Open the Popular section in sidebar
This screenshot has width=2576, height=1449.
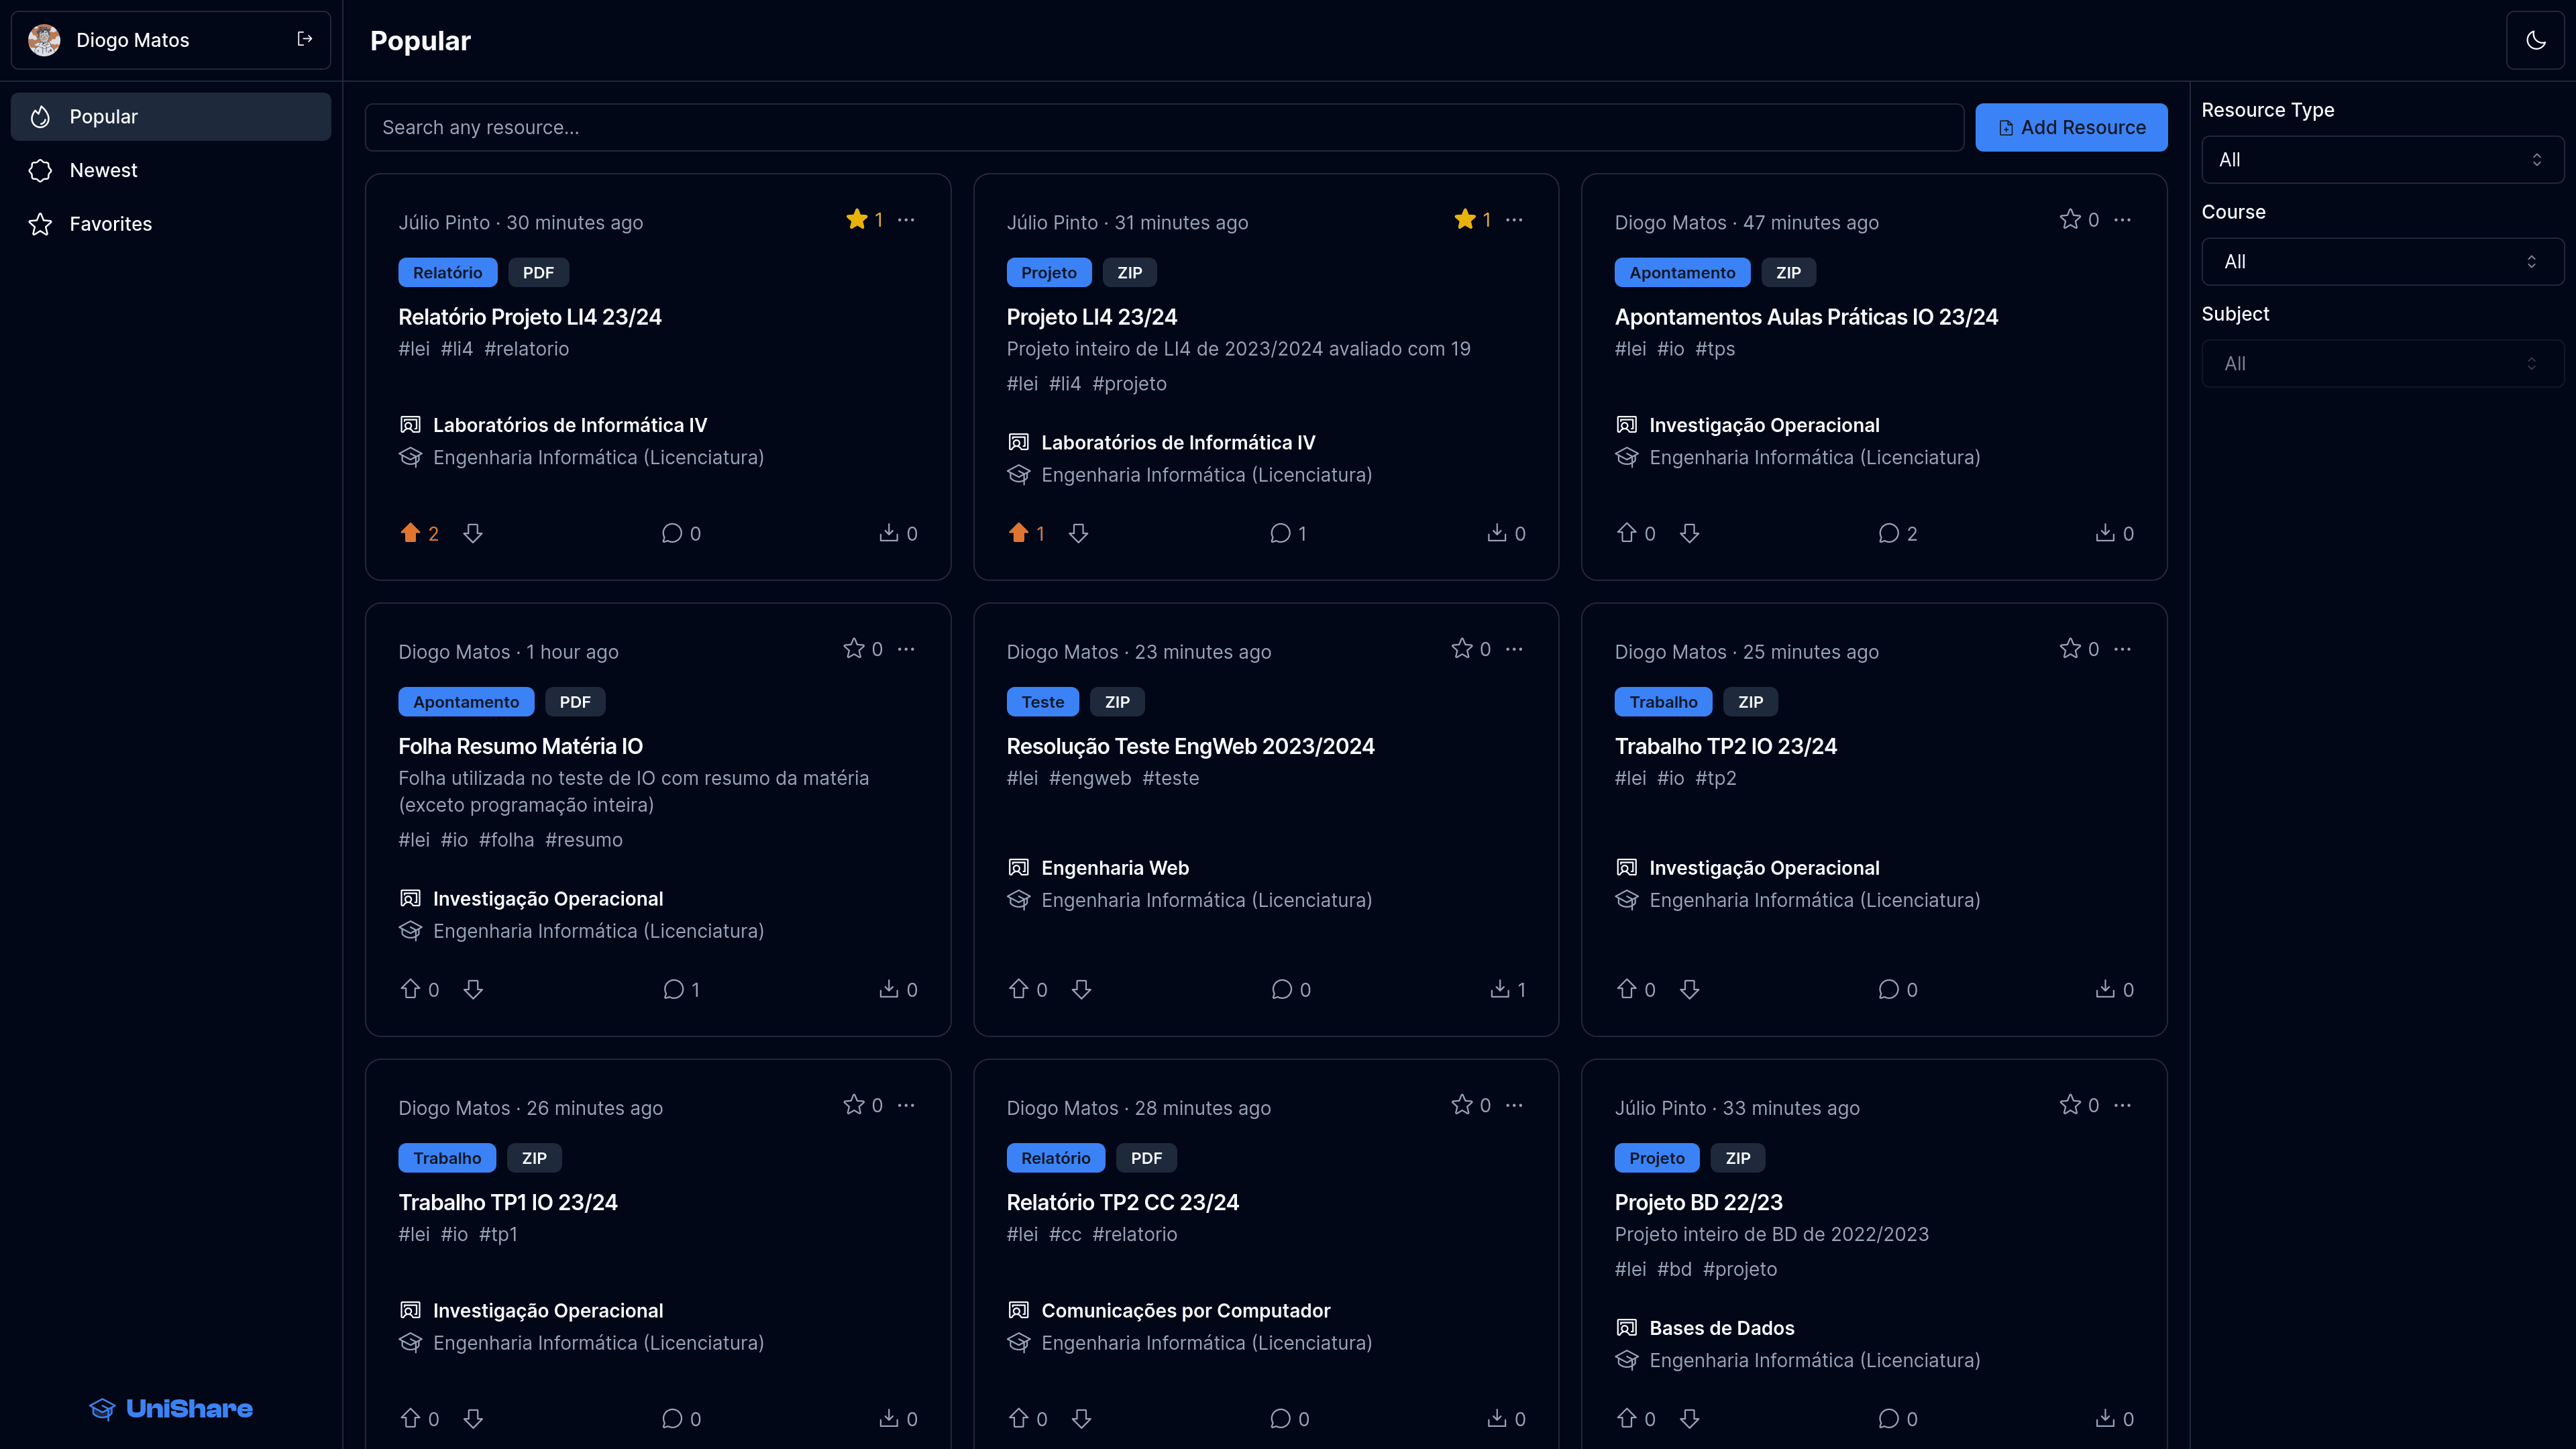click(x=171, y=117)
